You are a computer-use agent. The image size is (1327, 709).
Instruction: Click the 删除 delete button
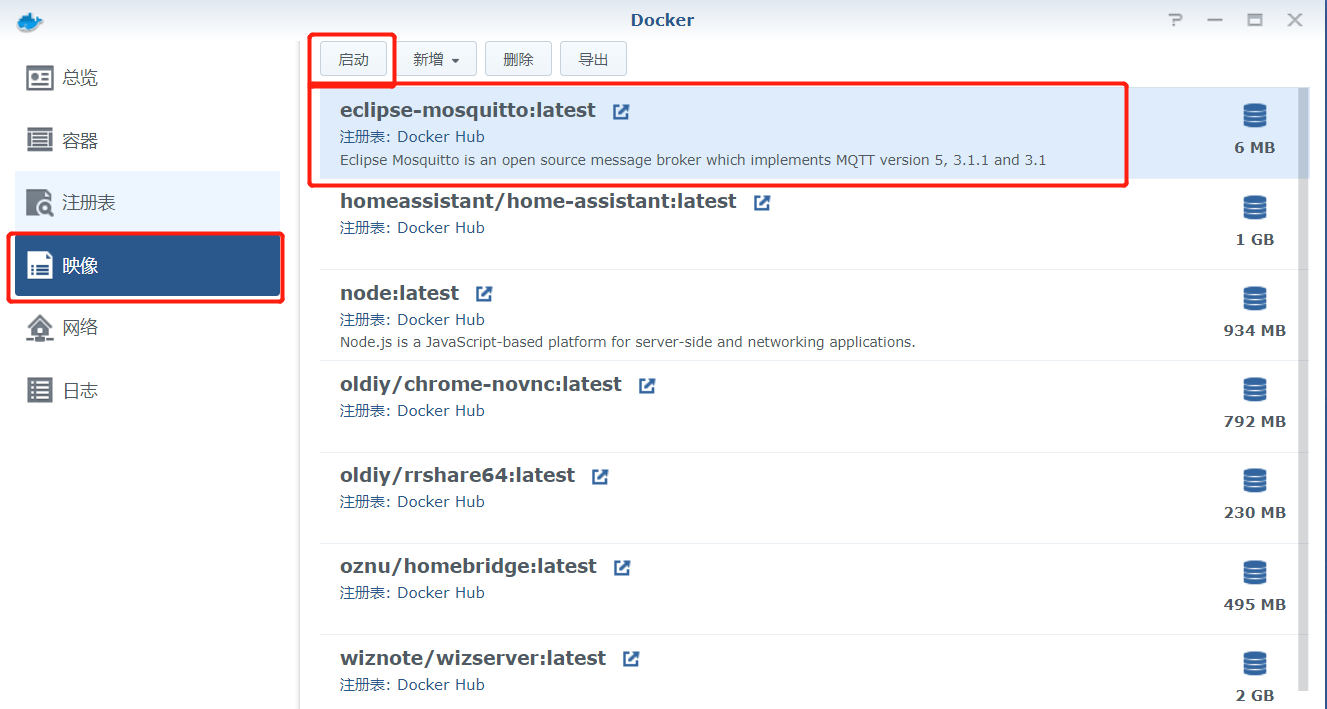[x=518, y=59]
